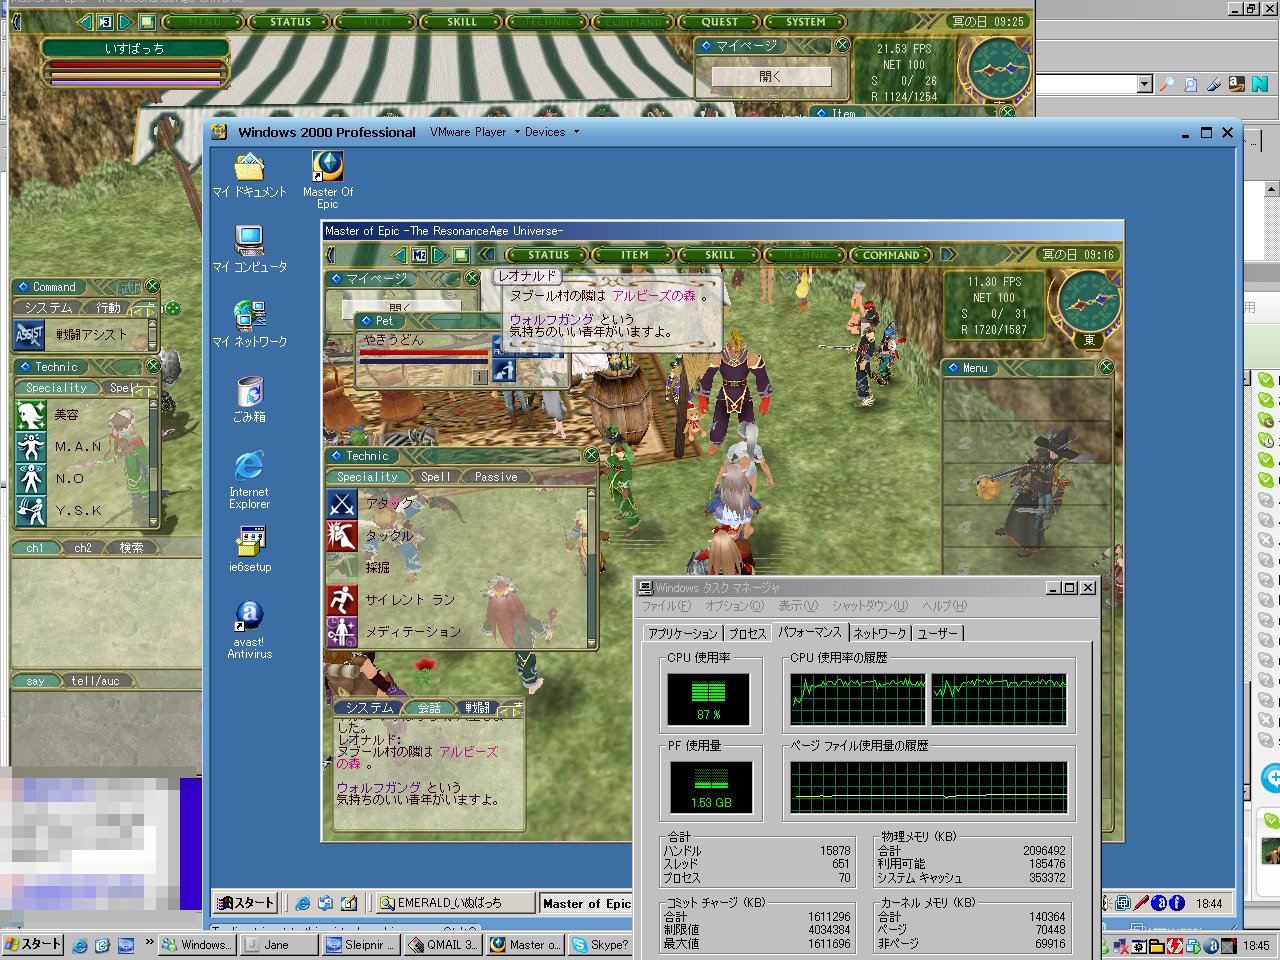Viewport: 1280px width, 960px height.
Task: Select the avast! Antivirus desktop icon
Action: pos(249,630)
